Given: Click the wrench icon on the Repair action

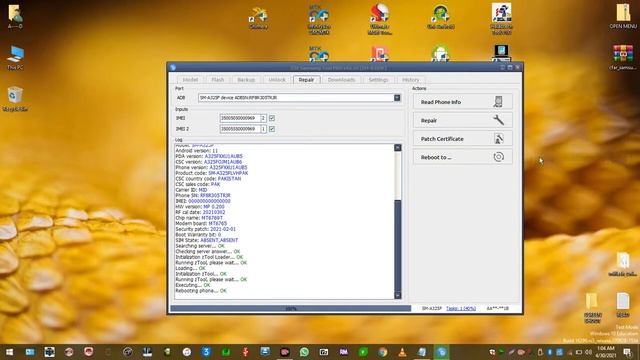Looking at the screenshot, I should tap(498, 120).
